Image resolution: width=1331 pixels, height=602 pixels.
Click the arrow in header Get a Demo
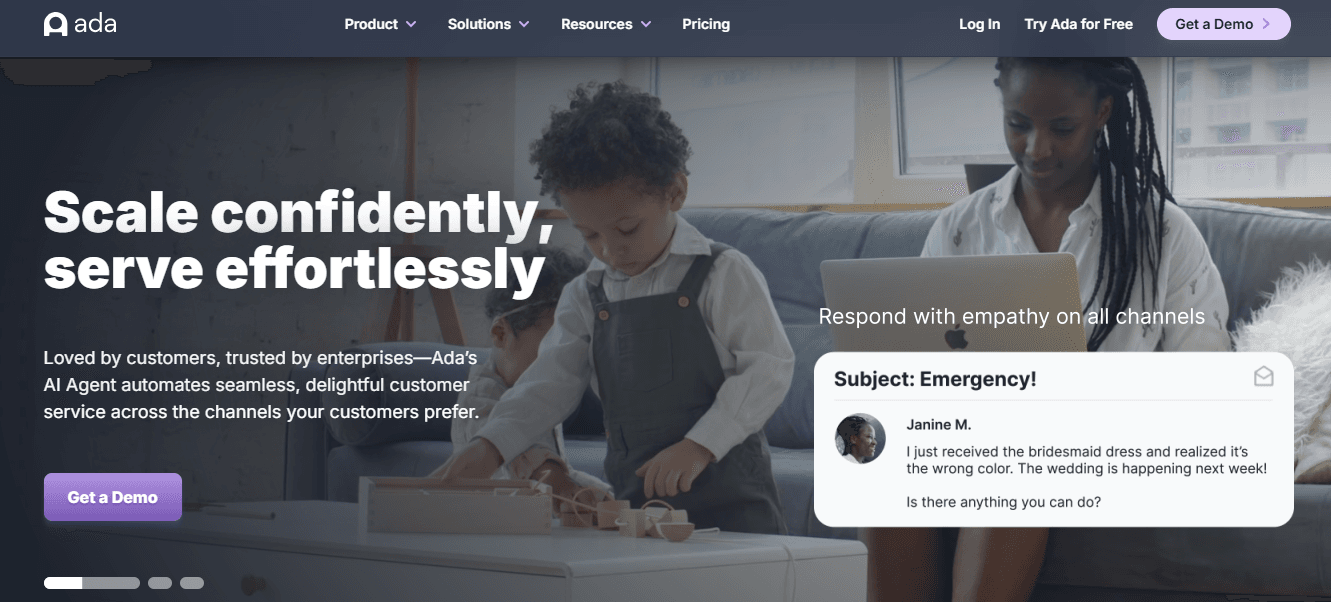click(x=1266, y=24)
